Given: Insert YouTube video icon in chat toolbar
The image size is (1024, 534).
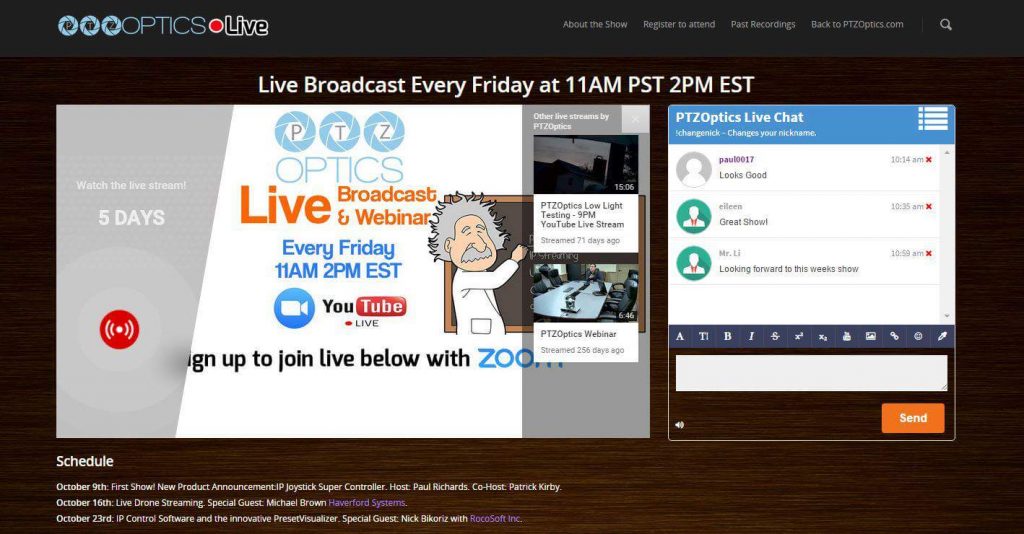Looking at the screenshot, I should (846, 336).
